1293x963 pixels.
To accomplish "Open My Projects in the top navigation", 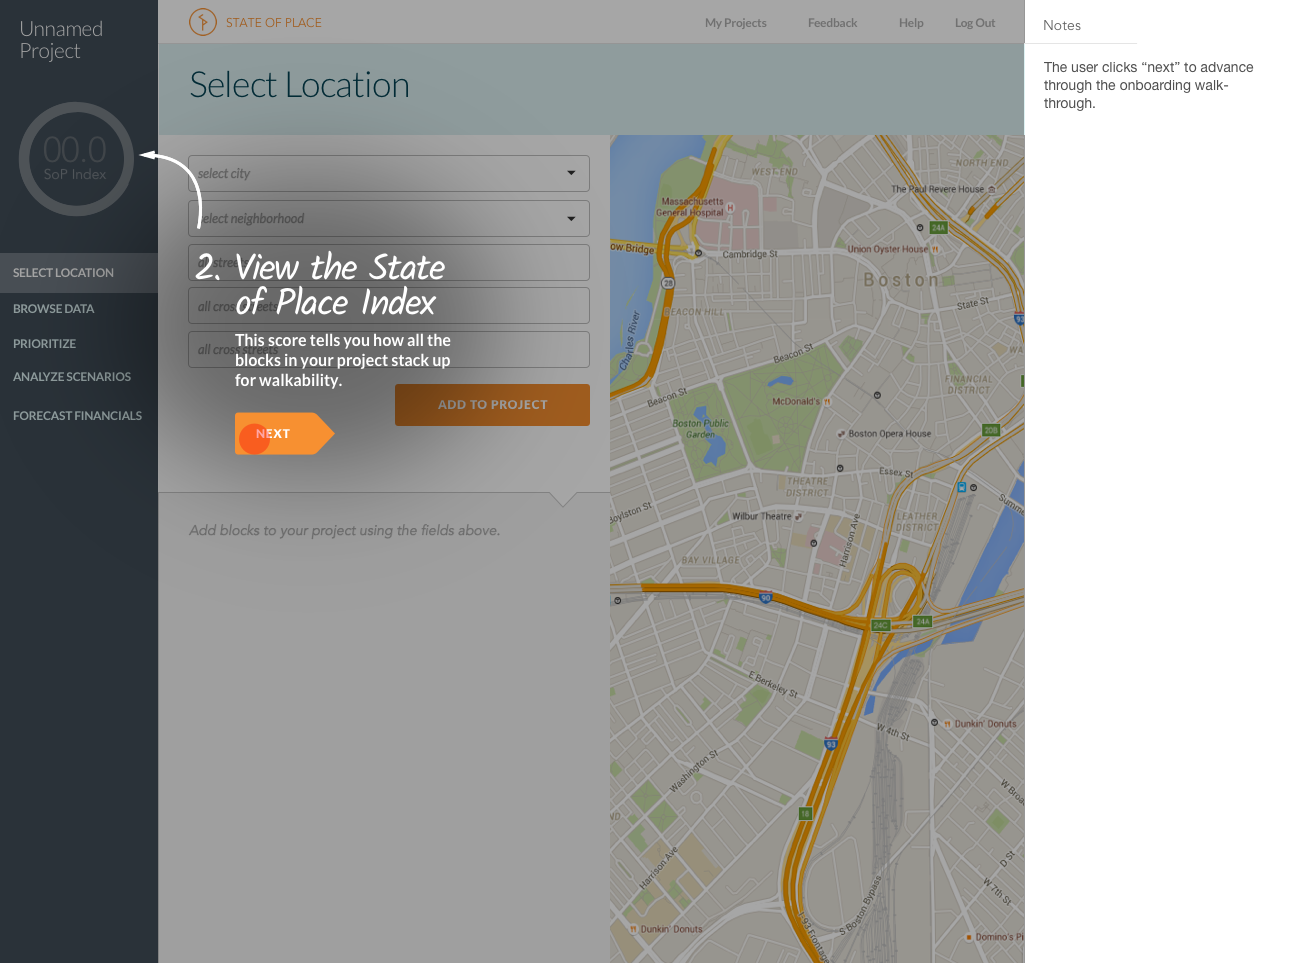I will (x=735, y=23).
